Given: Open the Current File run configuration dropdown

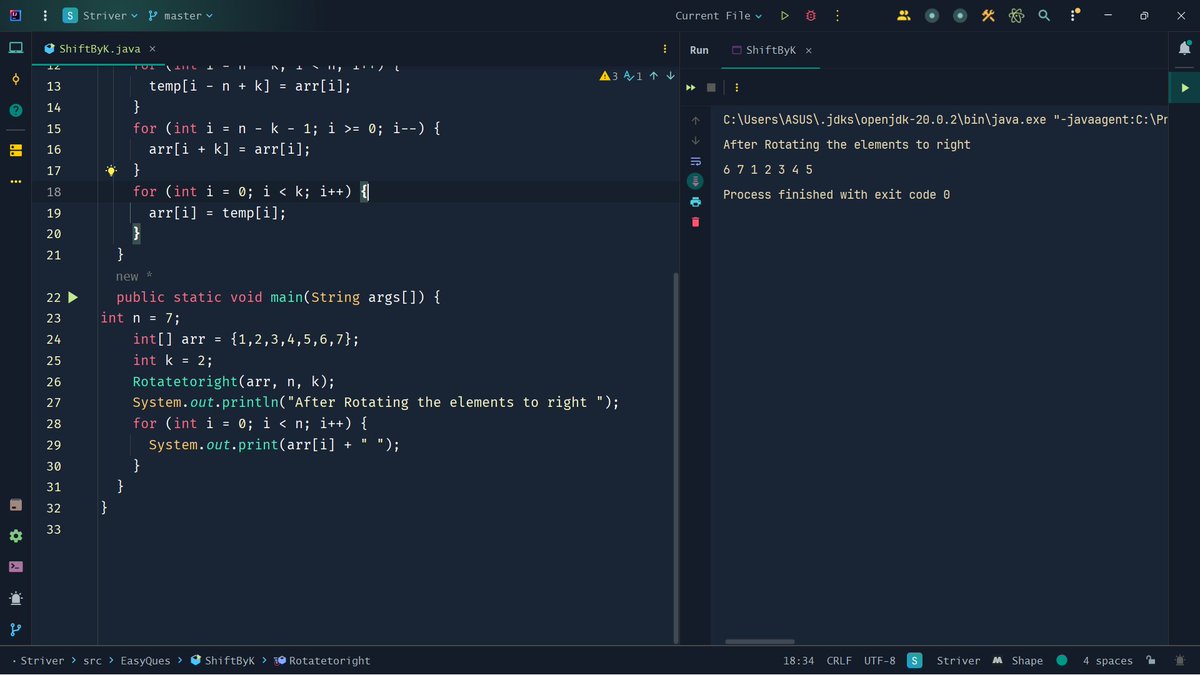Looking at the screenshot, I should pos(718,16).
